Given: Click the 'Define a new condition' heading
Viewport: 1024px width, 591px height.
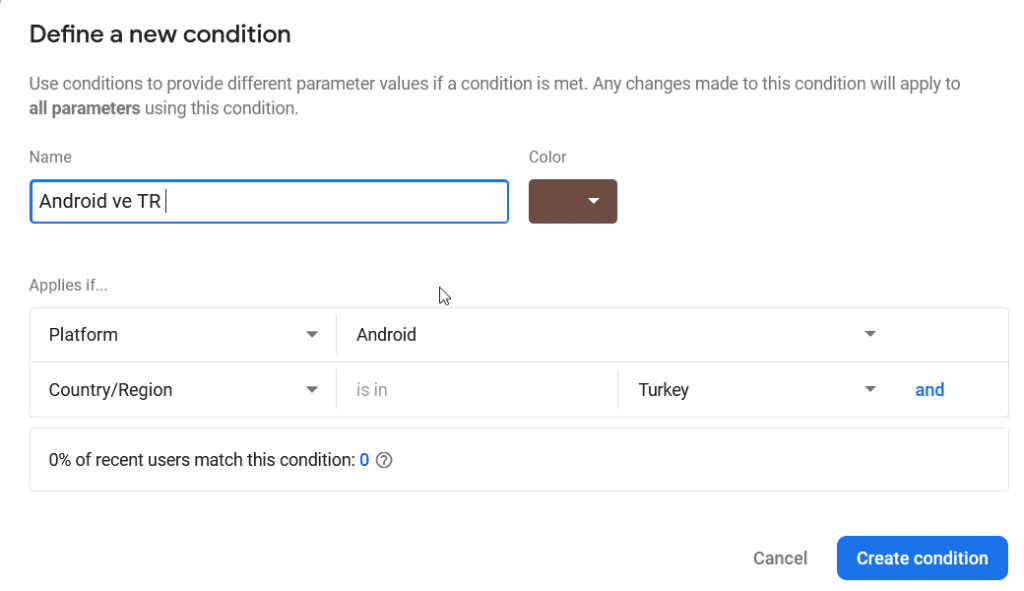Looking at the screenshot, I should tap(160, 34).
